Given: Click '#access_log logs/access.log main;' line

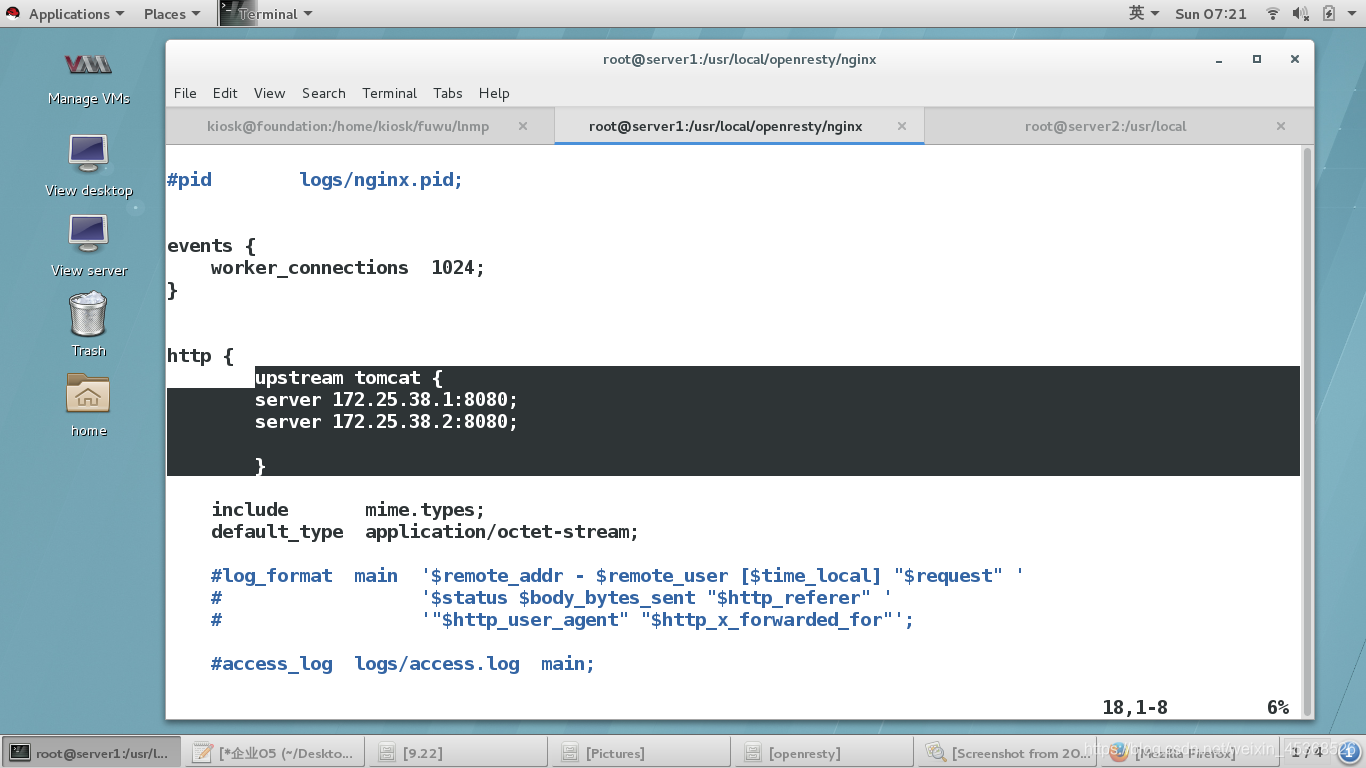Looking at the screenshot, I should click(403, 664).
